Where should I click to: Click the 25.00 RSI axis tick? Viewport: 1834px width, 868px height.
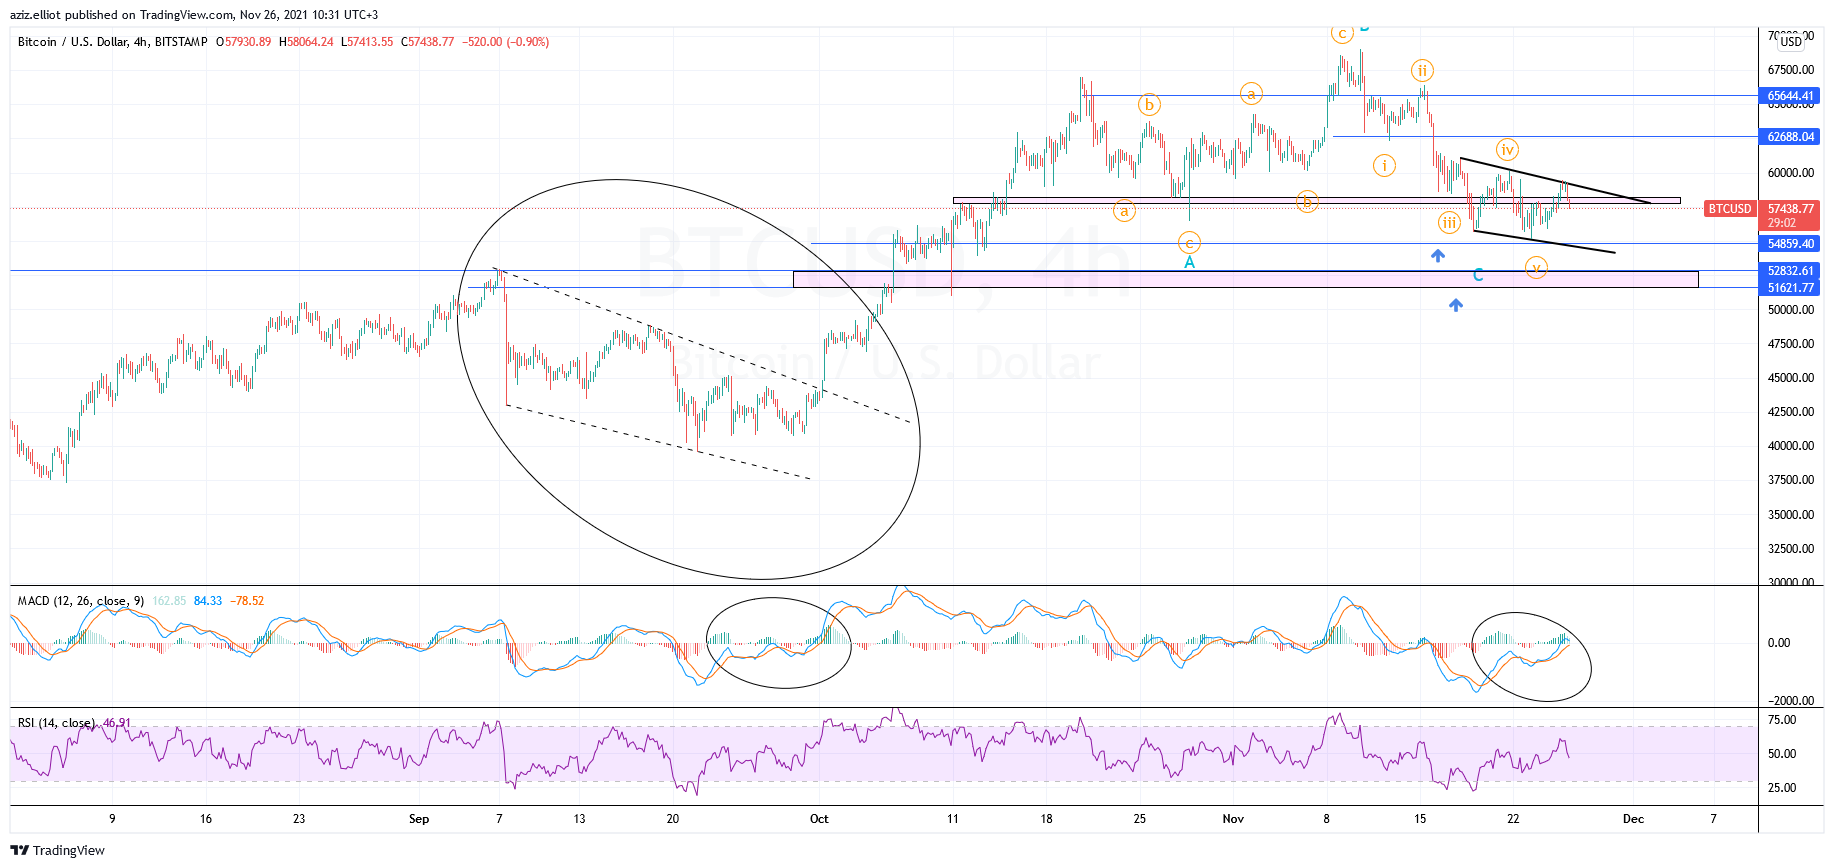click(x=1782, y=788)
